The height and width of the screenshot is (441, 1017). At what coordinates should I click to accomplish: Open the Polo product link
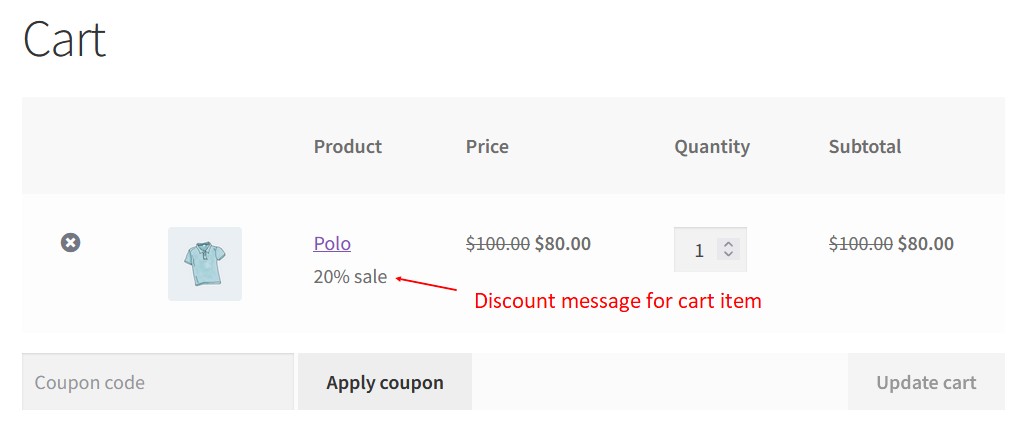[332, 244]
